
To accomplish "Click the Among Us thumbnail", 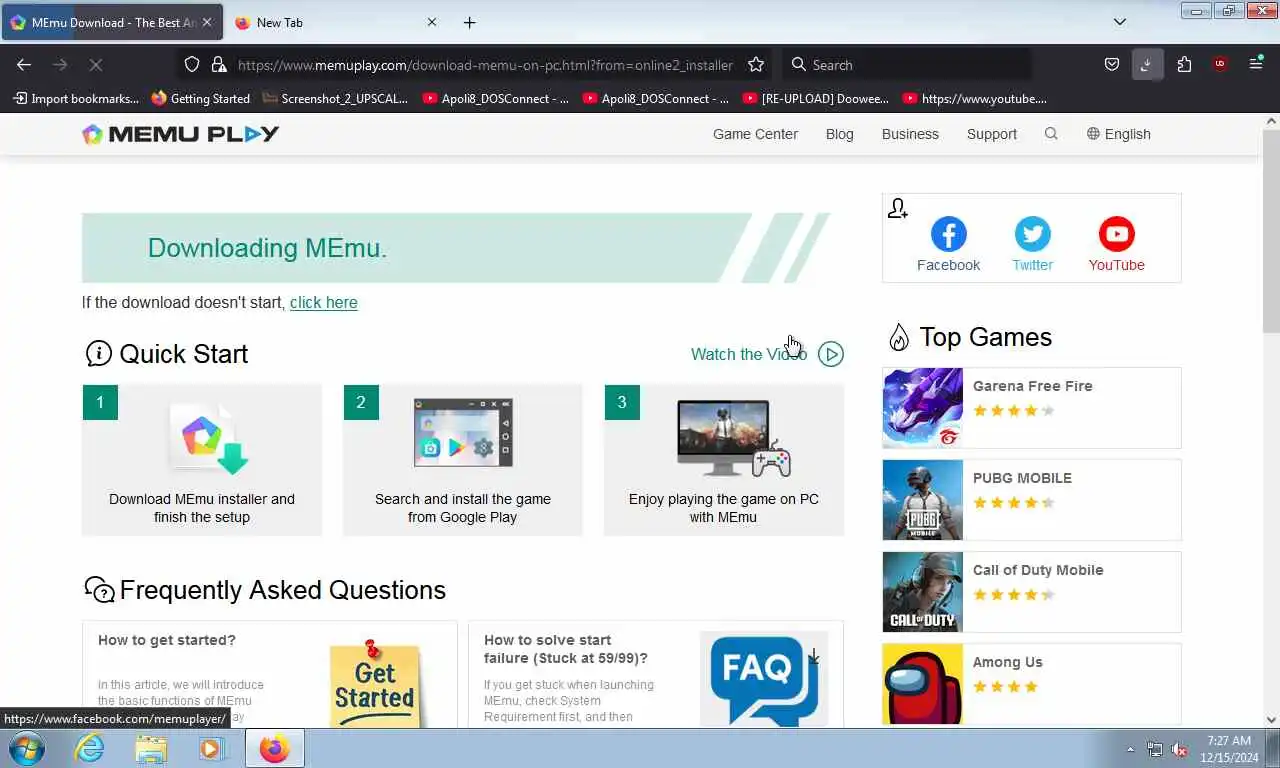I will [x=923, y=684].
